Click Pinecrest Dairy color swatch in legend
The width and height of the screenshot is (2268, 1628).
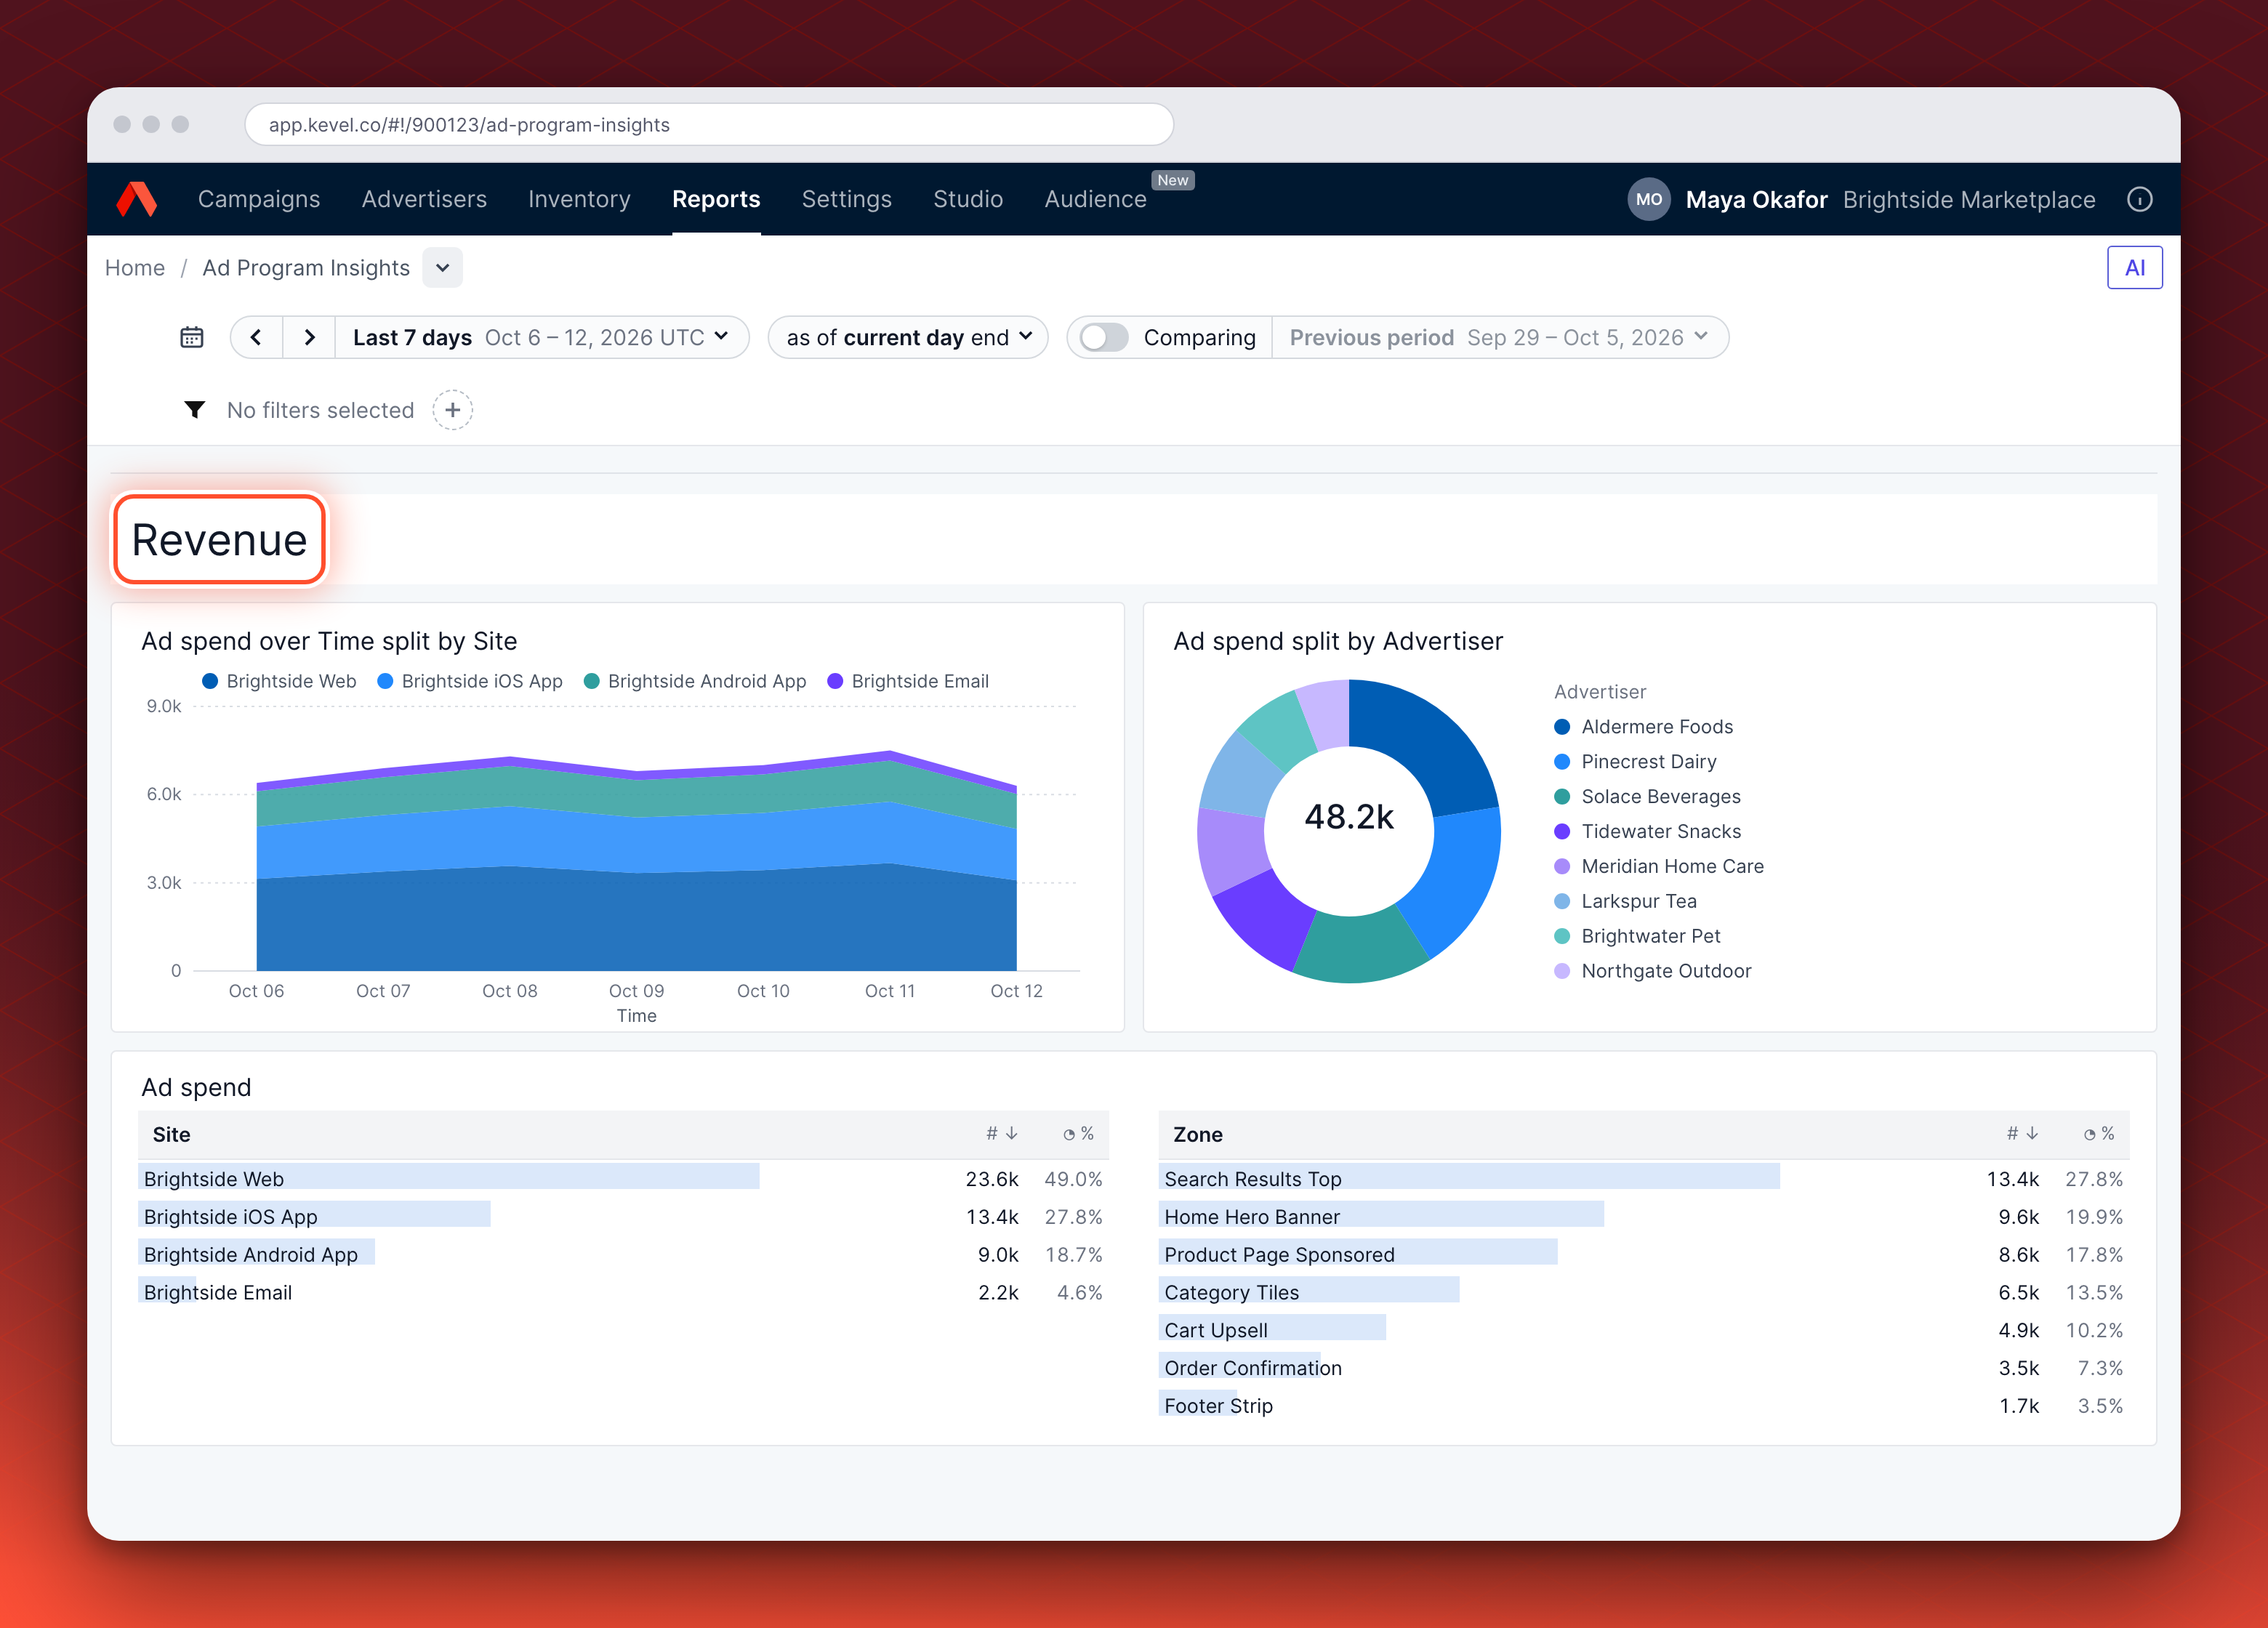[x=1561, y=762]
